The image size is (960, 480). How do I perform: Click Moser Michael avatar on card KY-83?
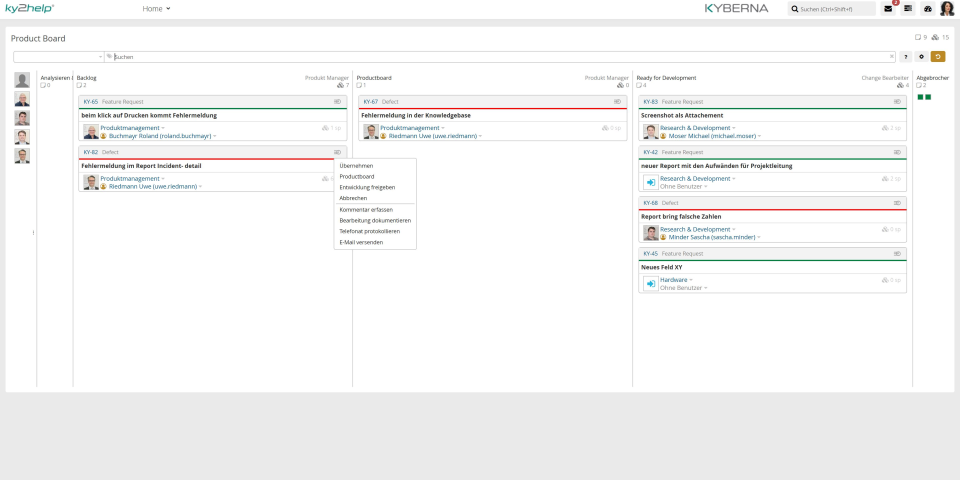tap(651, 132)
